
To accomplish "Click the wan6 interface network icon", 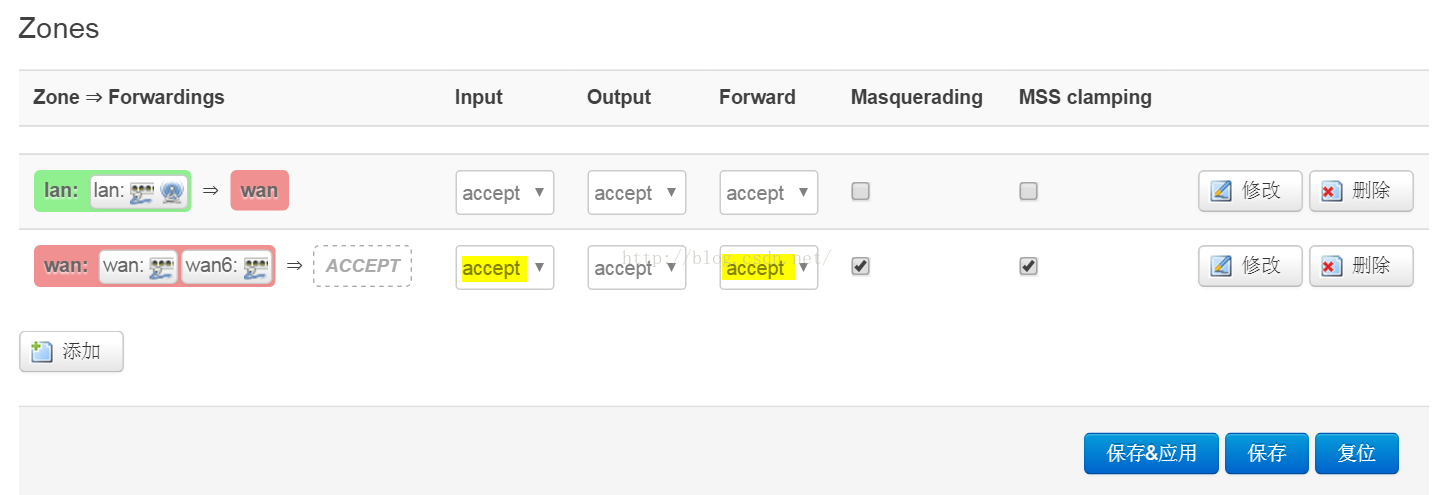I will [256, 267].
